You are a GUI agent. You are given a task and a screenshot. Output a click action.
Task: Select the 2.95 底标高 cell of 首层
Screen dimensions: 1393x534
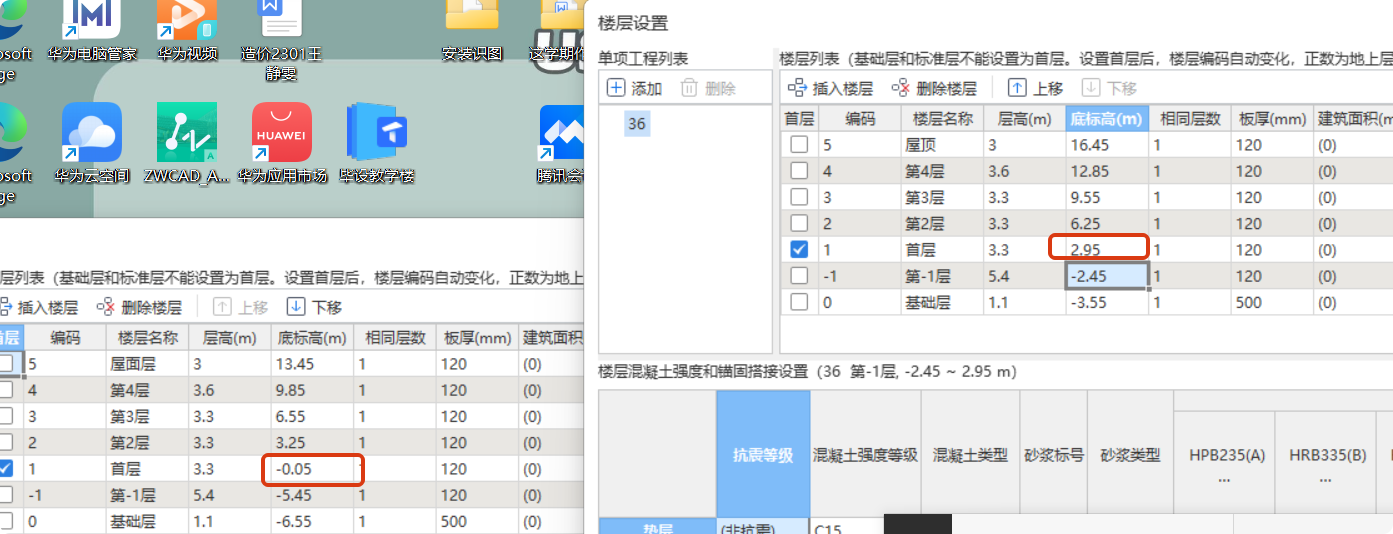pyautogui.click(x=1107, y=249)
